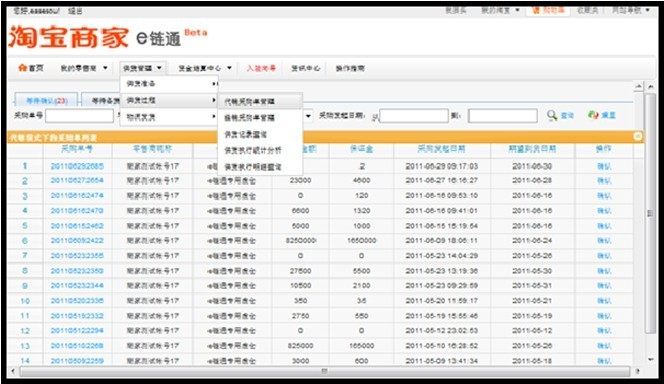Open the order number link in row 13

[x=77, y=346]
